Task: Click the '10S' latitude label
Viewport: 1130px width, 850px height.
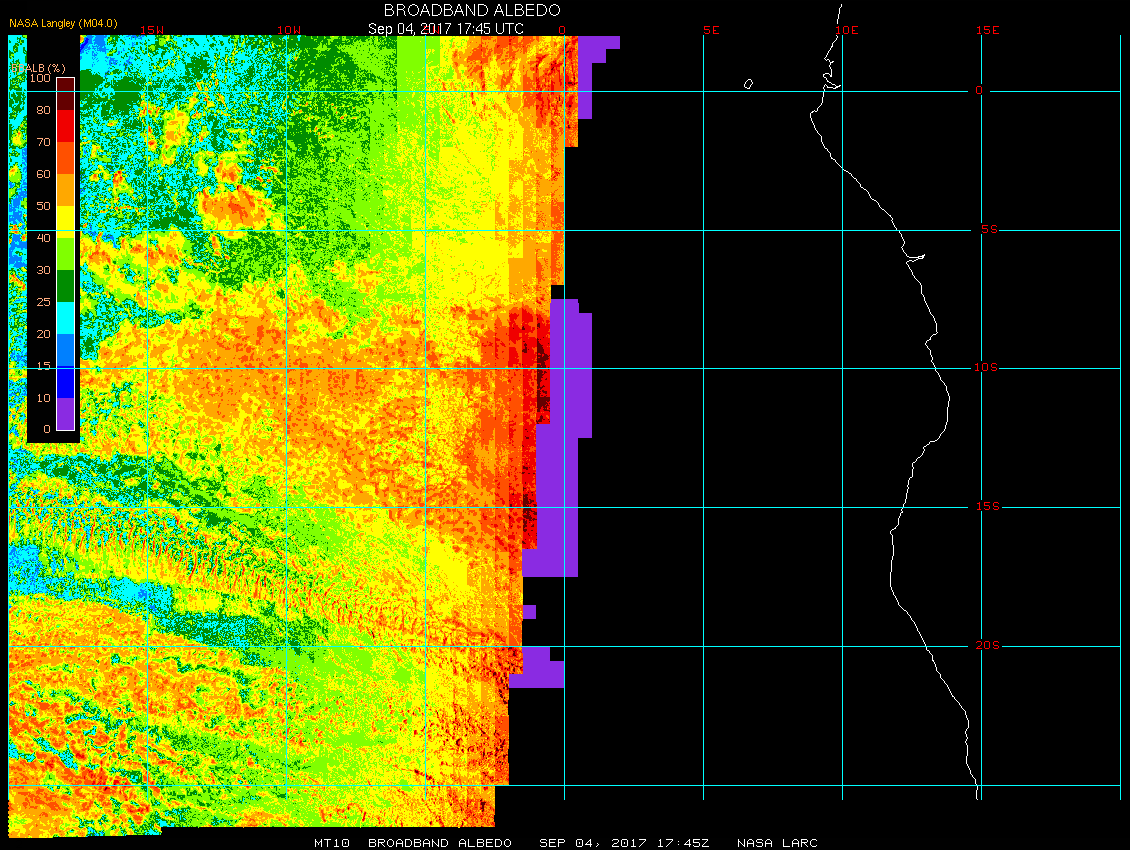Action: (x=986, y=368)
